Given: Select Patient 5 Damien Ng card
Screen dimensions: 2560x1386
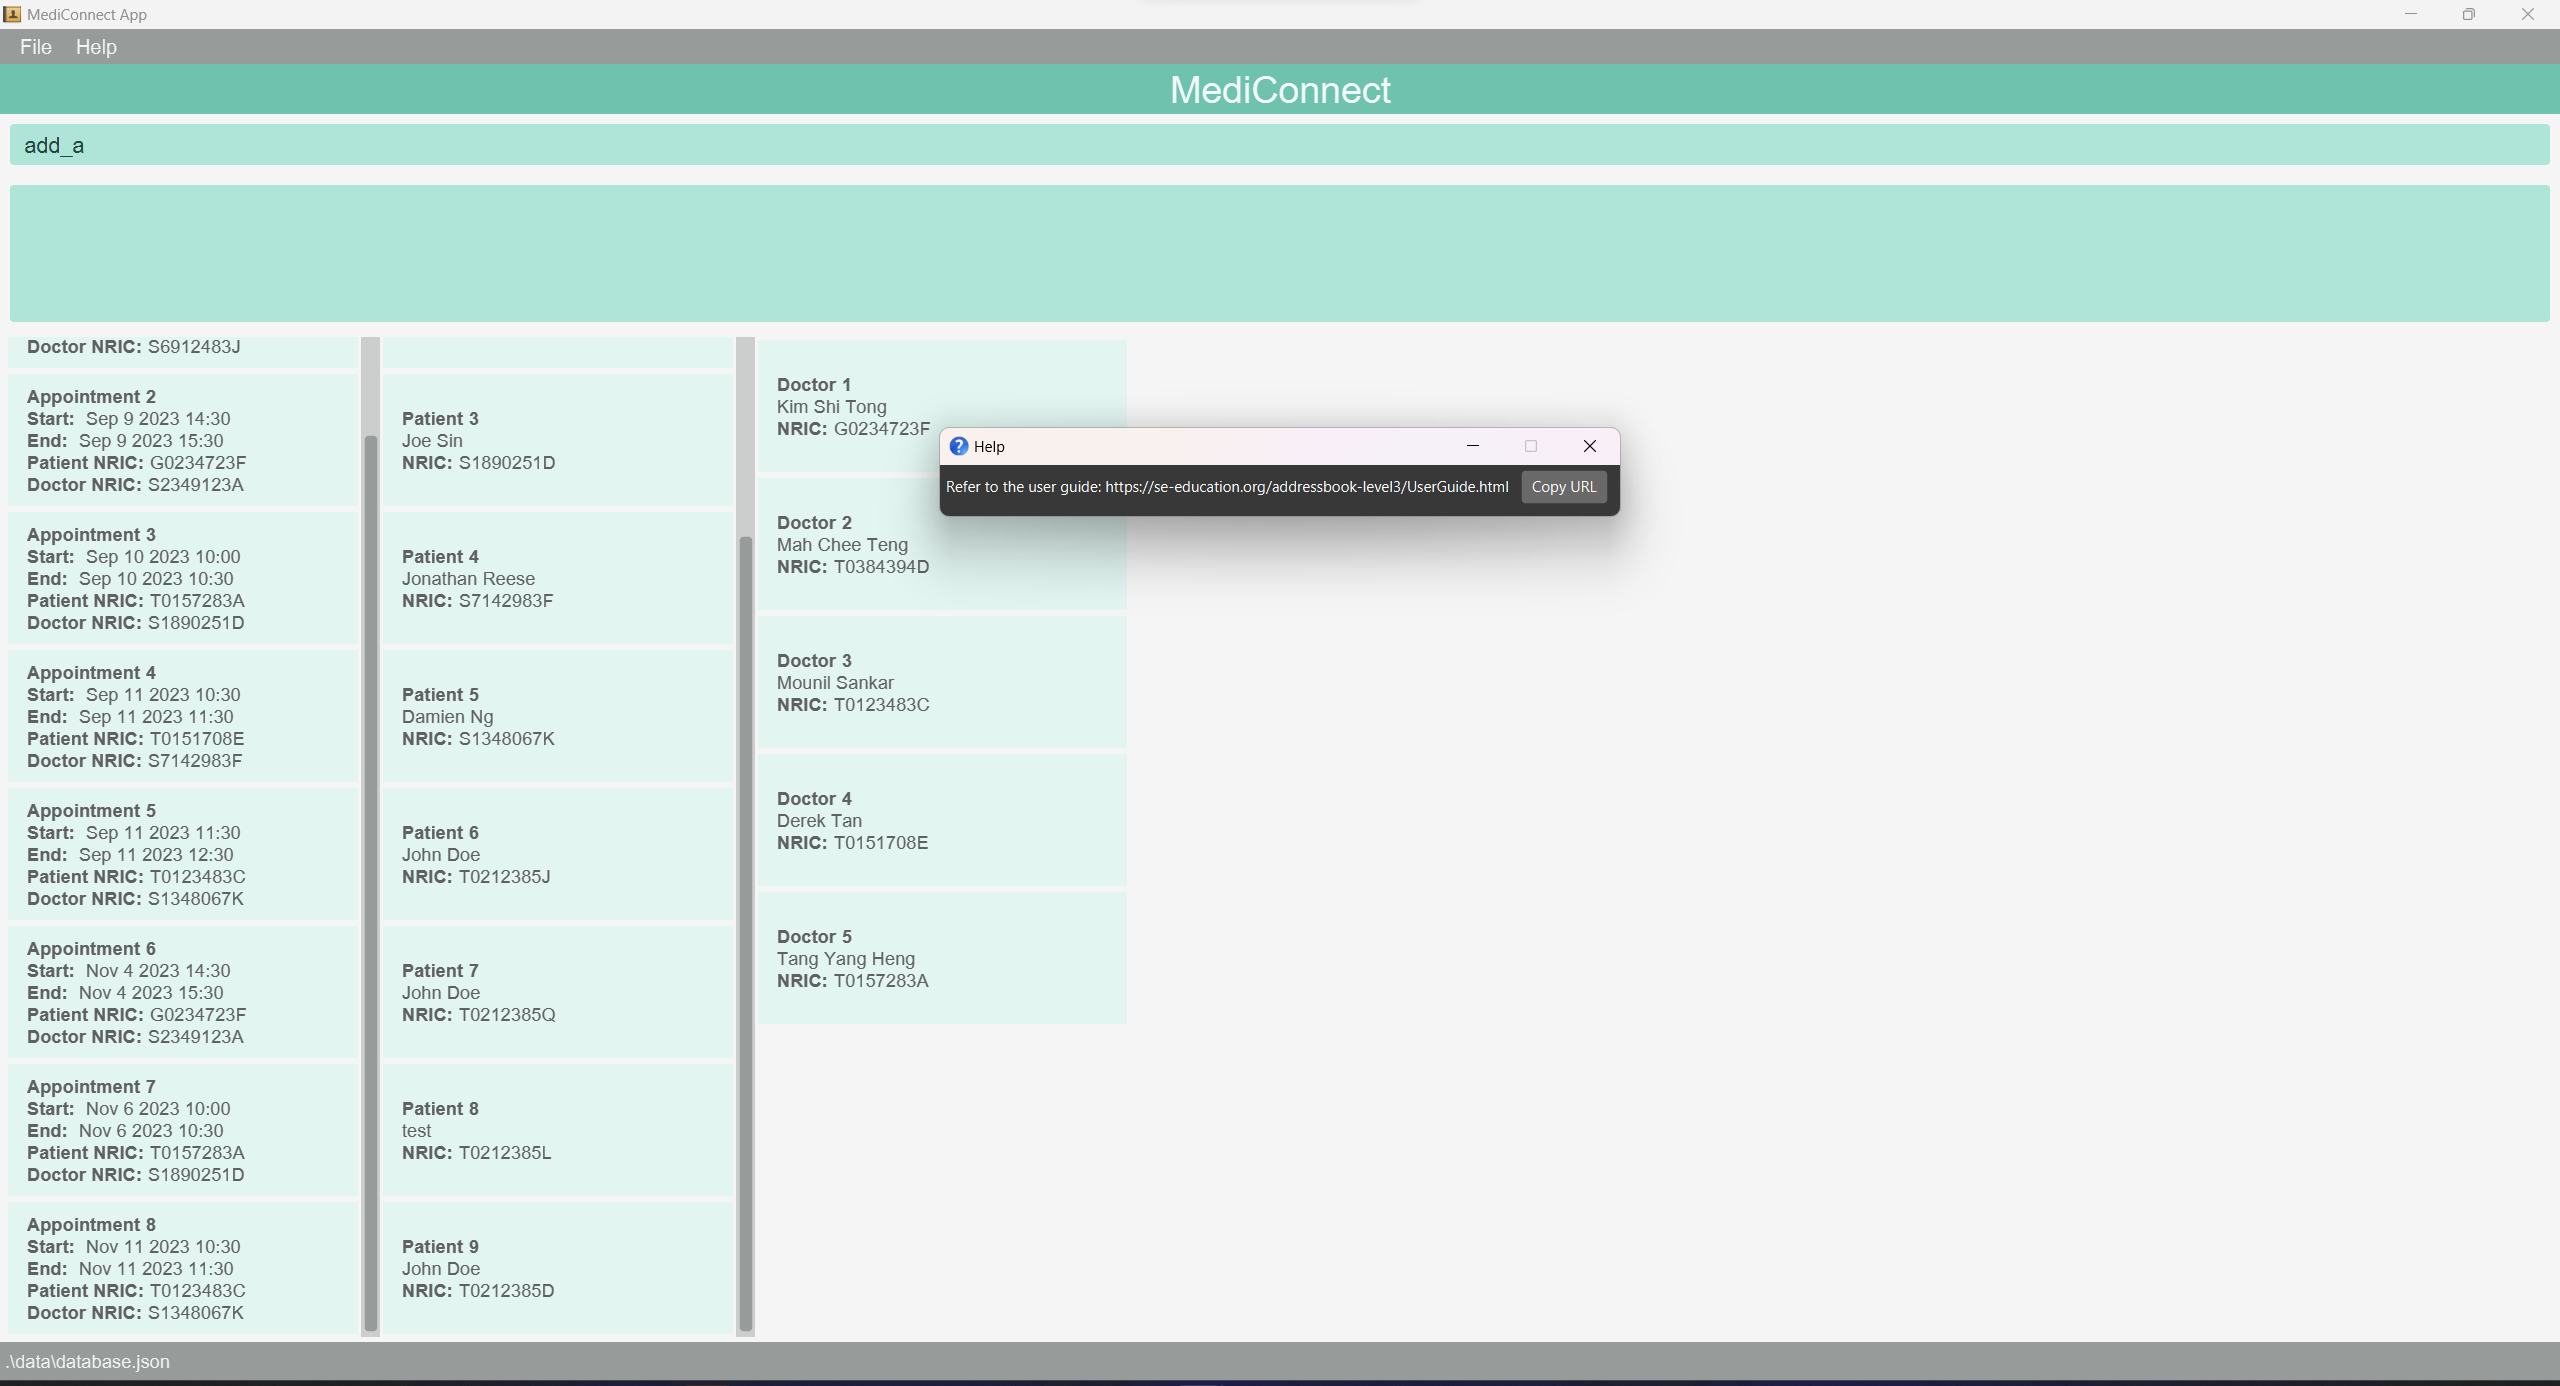Looking at the screenshot, I should click(x=557, y=716).
